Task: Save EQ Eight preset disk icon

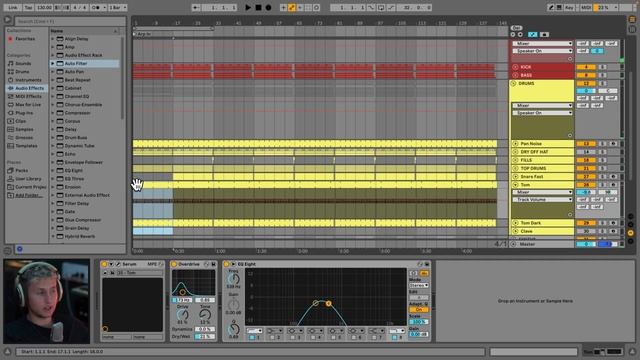Action: coord(427,264)
